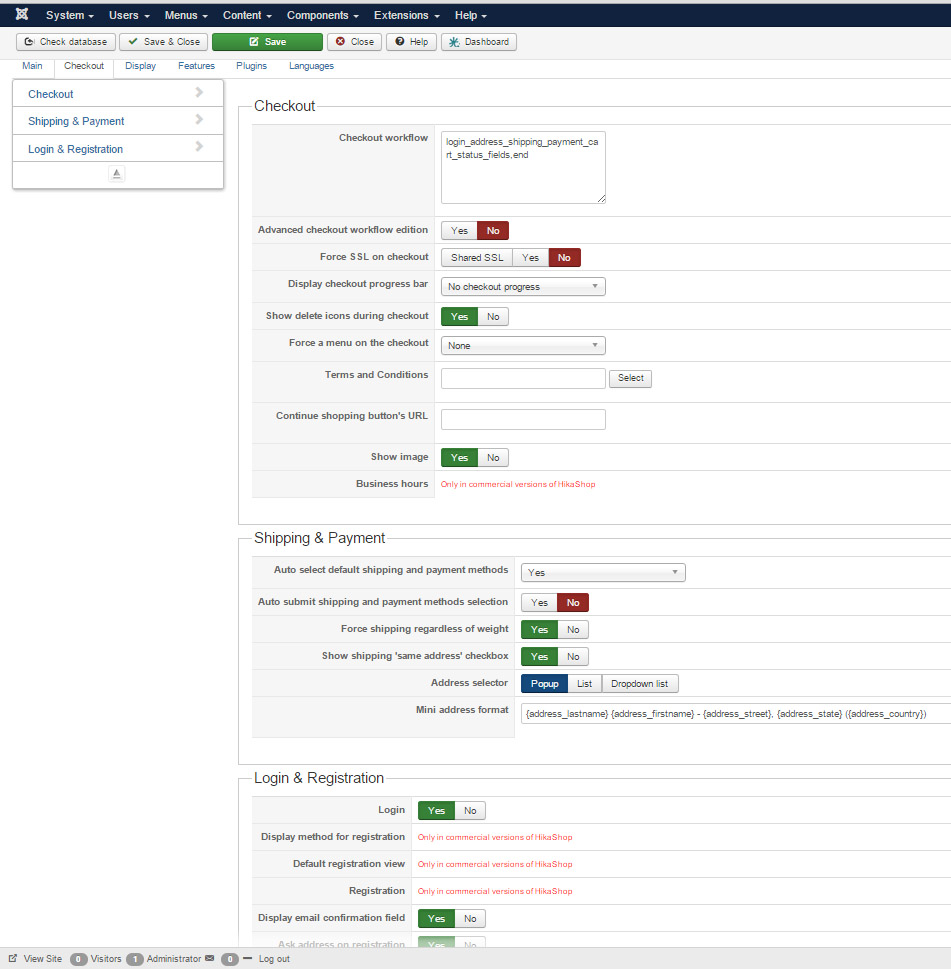Open the Extensions menu
Screen dimensions: 951x969
click(407, 15)
